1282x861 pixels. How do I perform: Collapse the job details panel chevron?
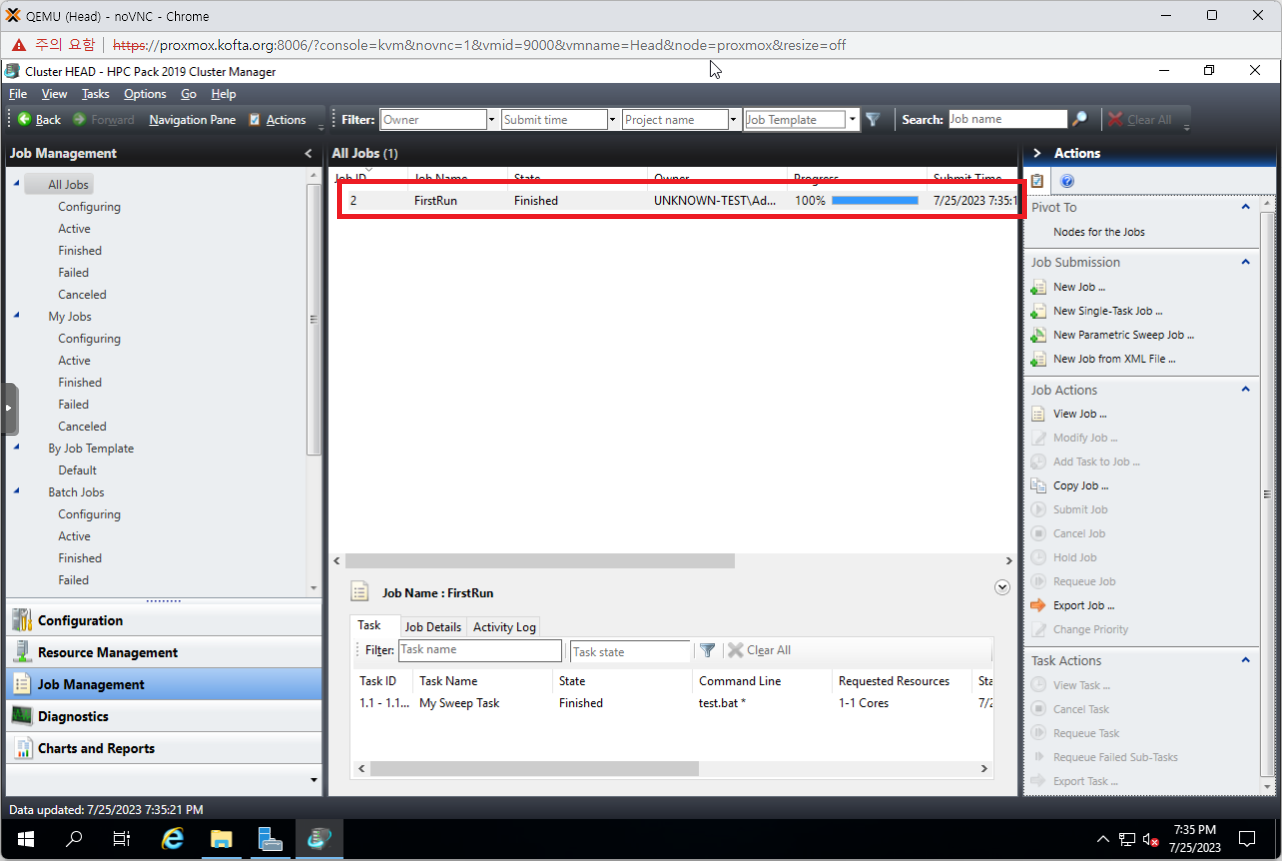tap(1002, 588)
